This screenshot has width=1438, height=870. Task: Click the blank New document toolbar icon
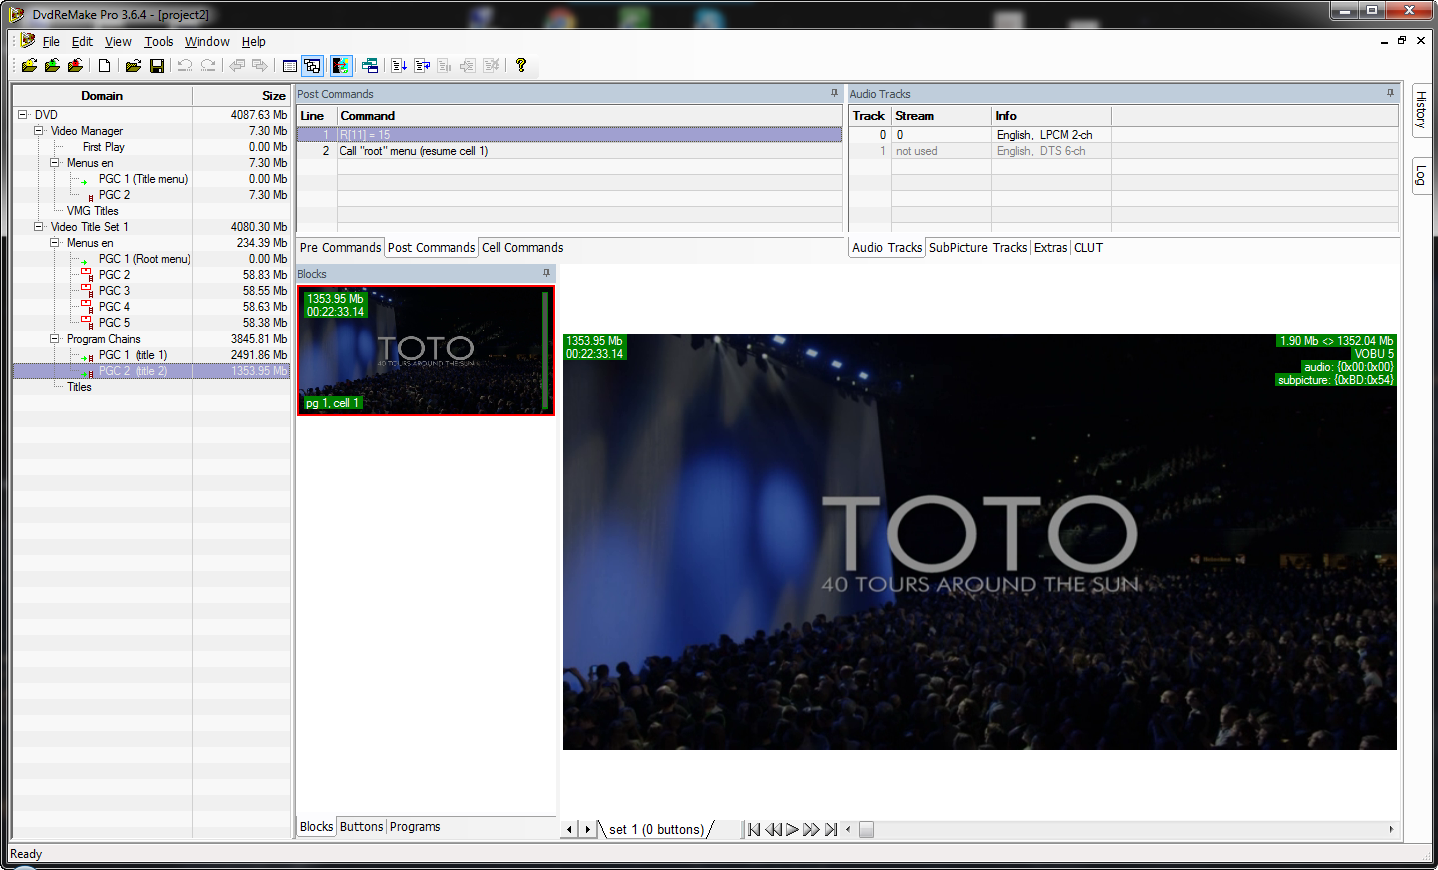point(104,66)
